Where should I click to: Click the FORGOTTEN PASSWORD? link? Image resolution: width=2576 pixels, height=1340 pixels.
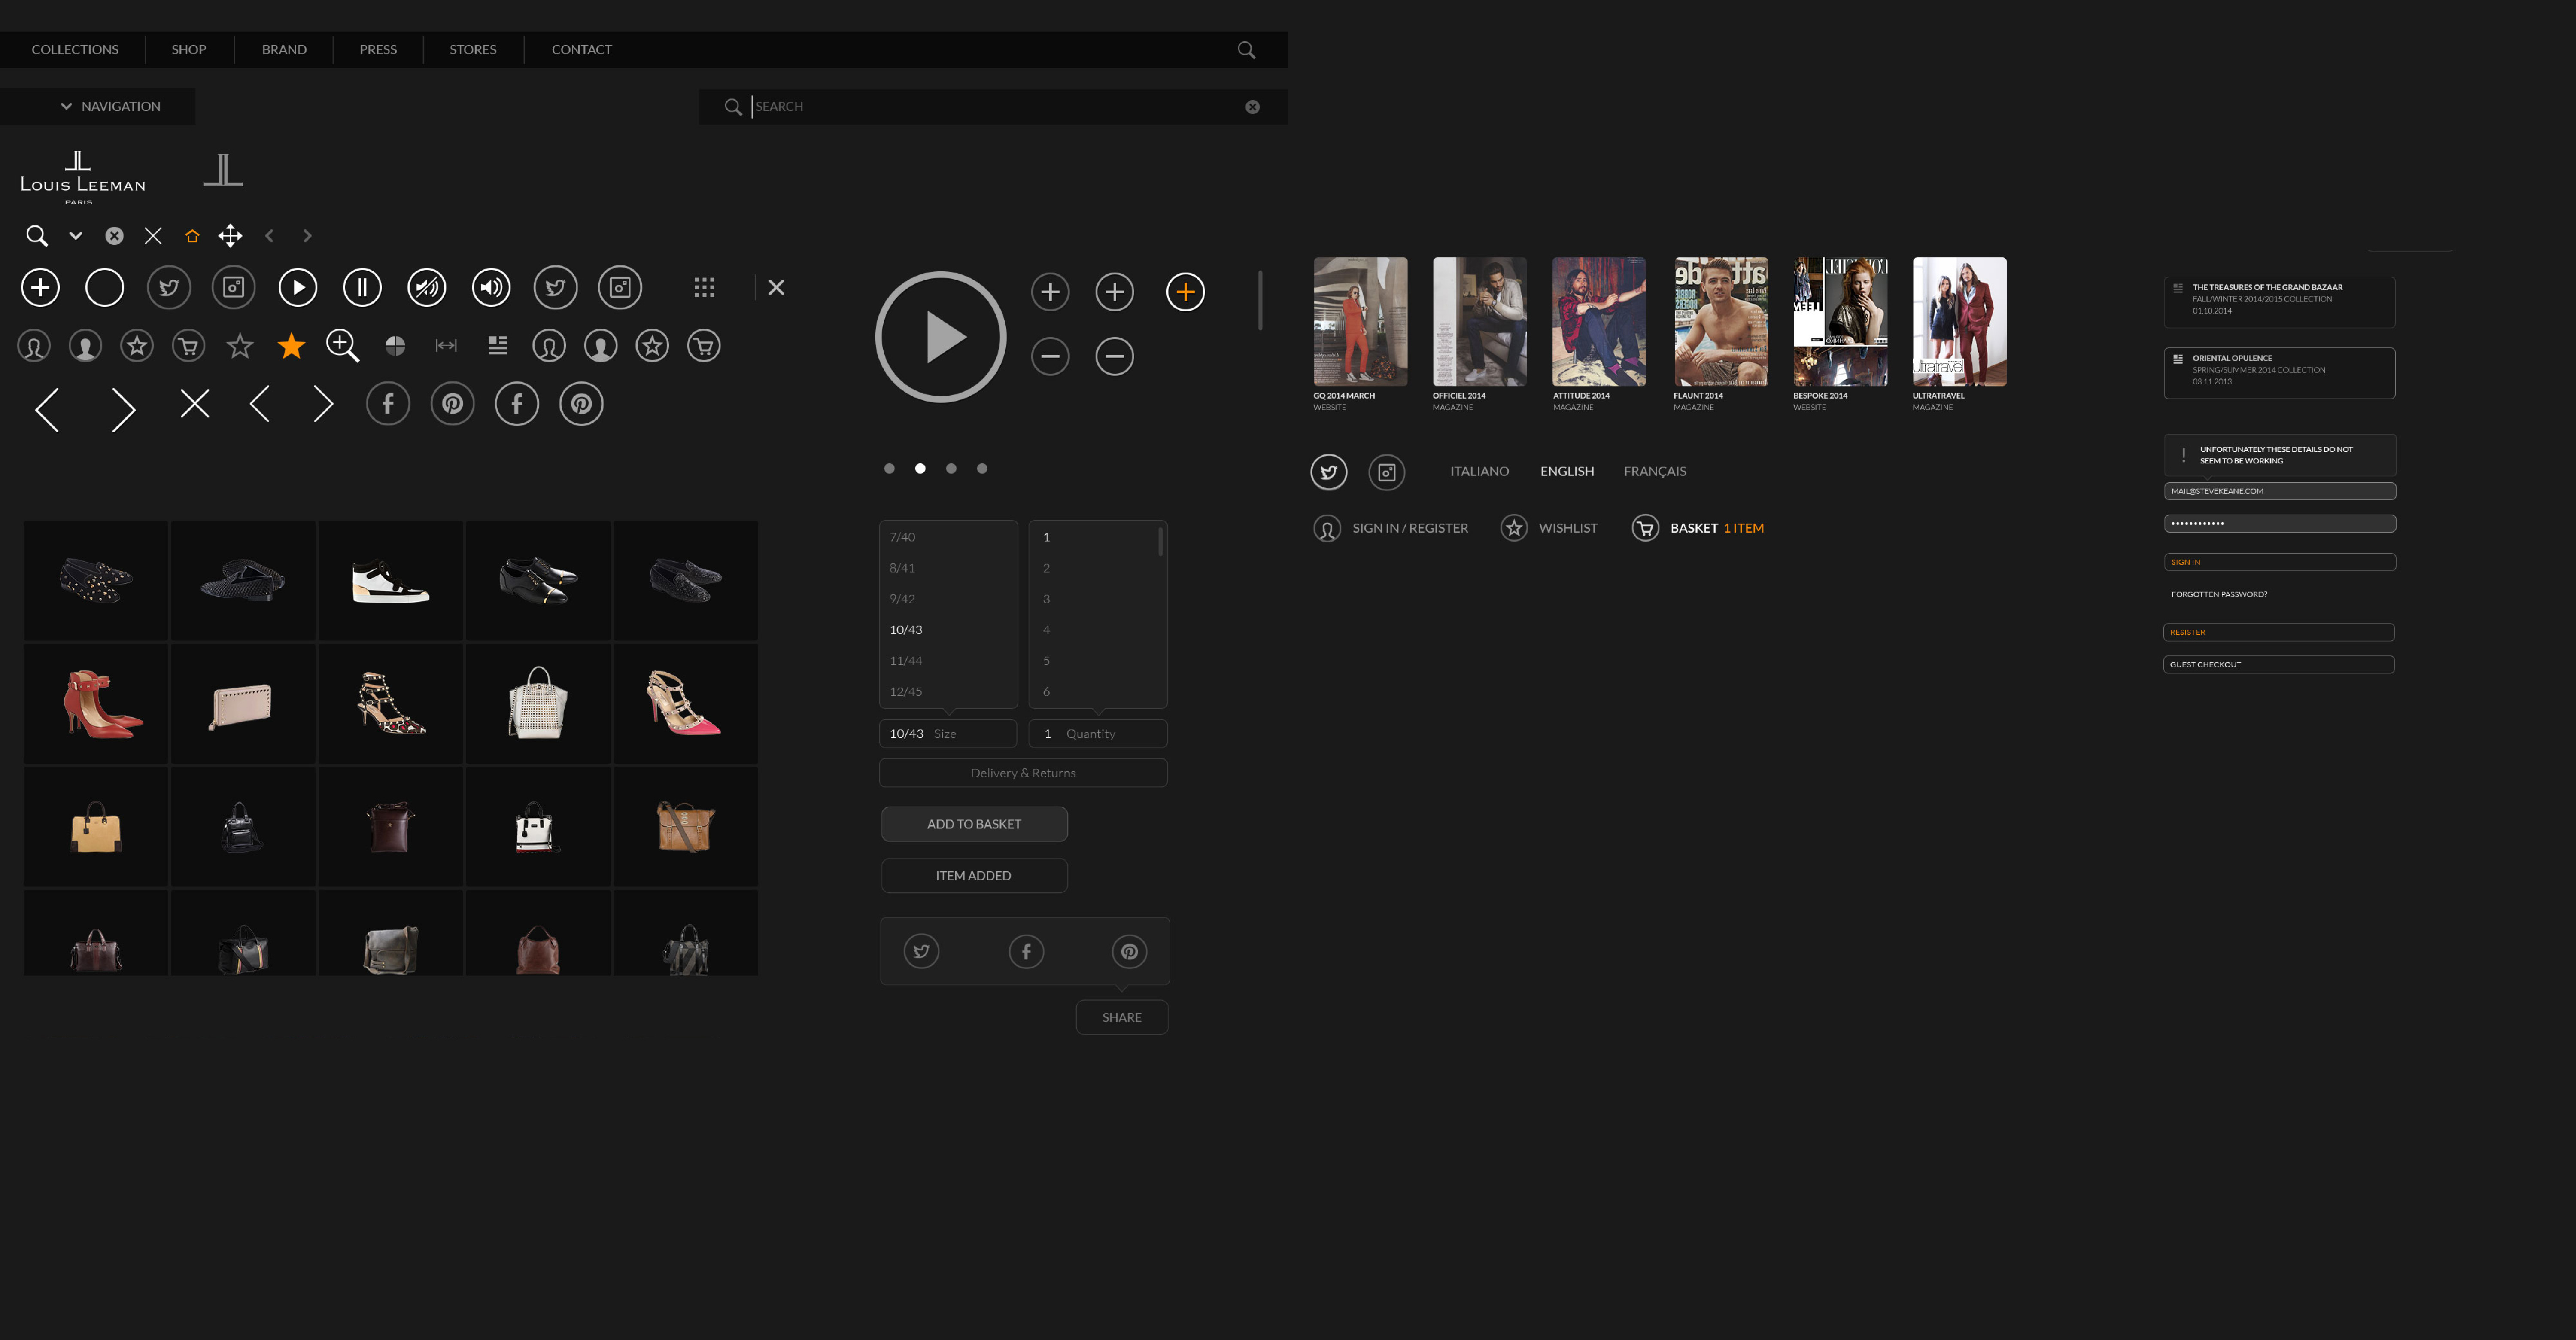pyautogui.click(x=2219, y=594)
